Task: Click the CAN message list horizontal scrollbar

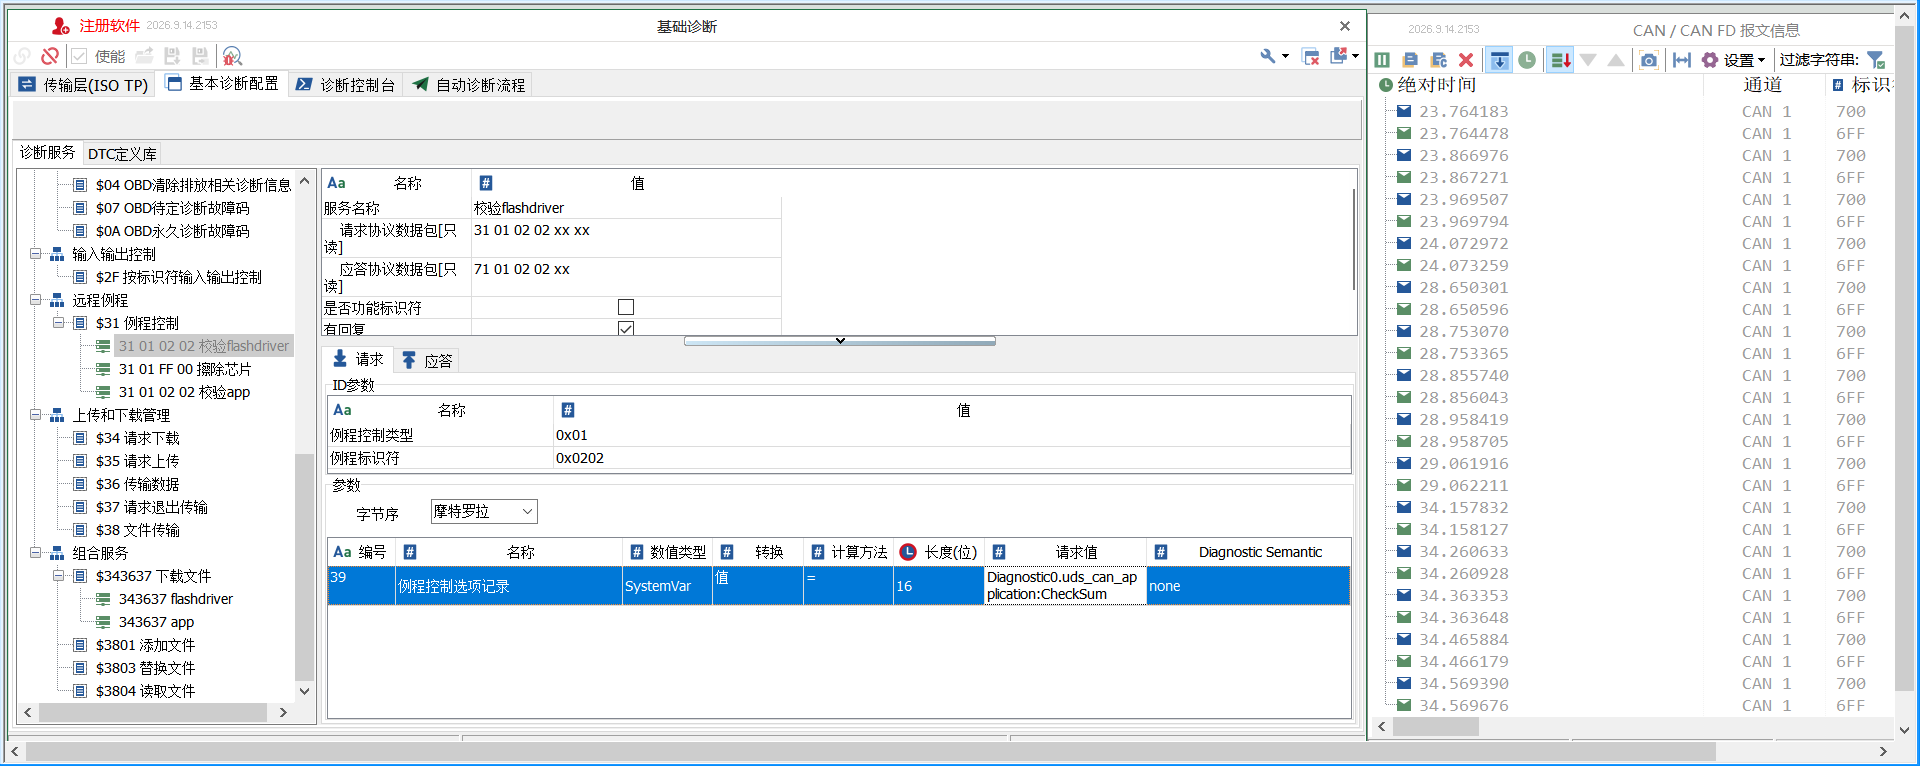Action: (x=1435, y=727)
